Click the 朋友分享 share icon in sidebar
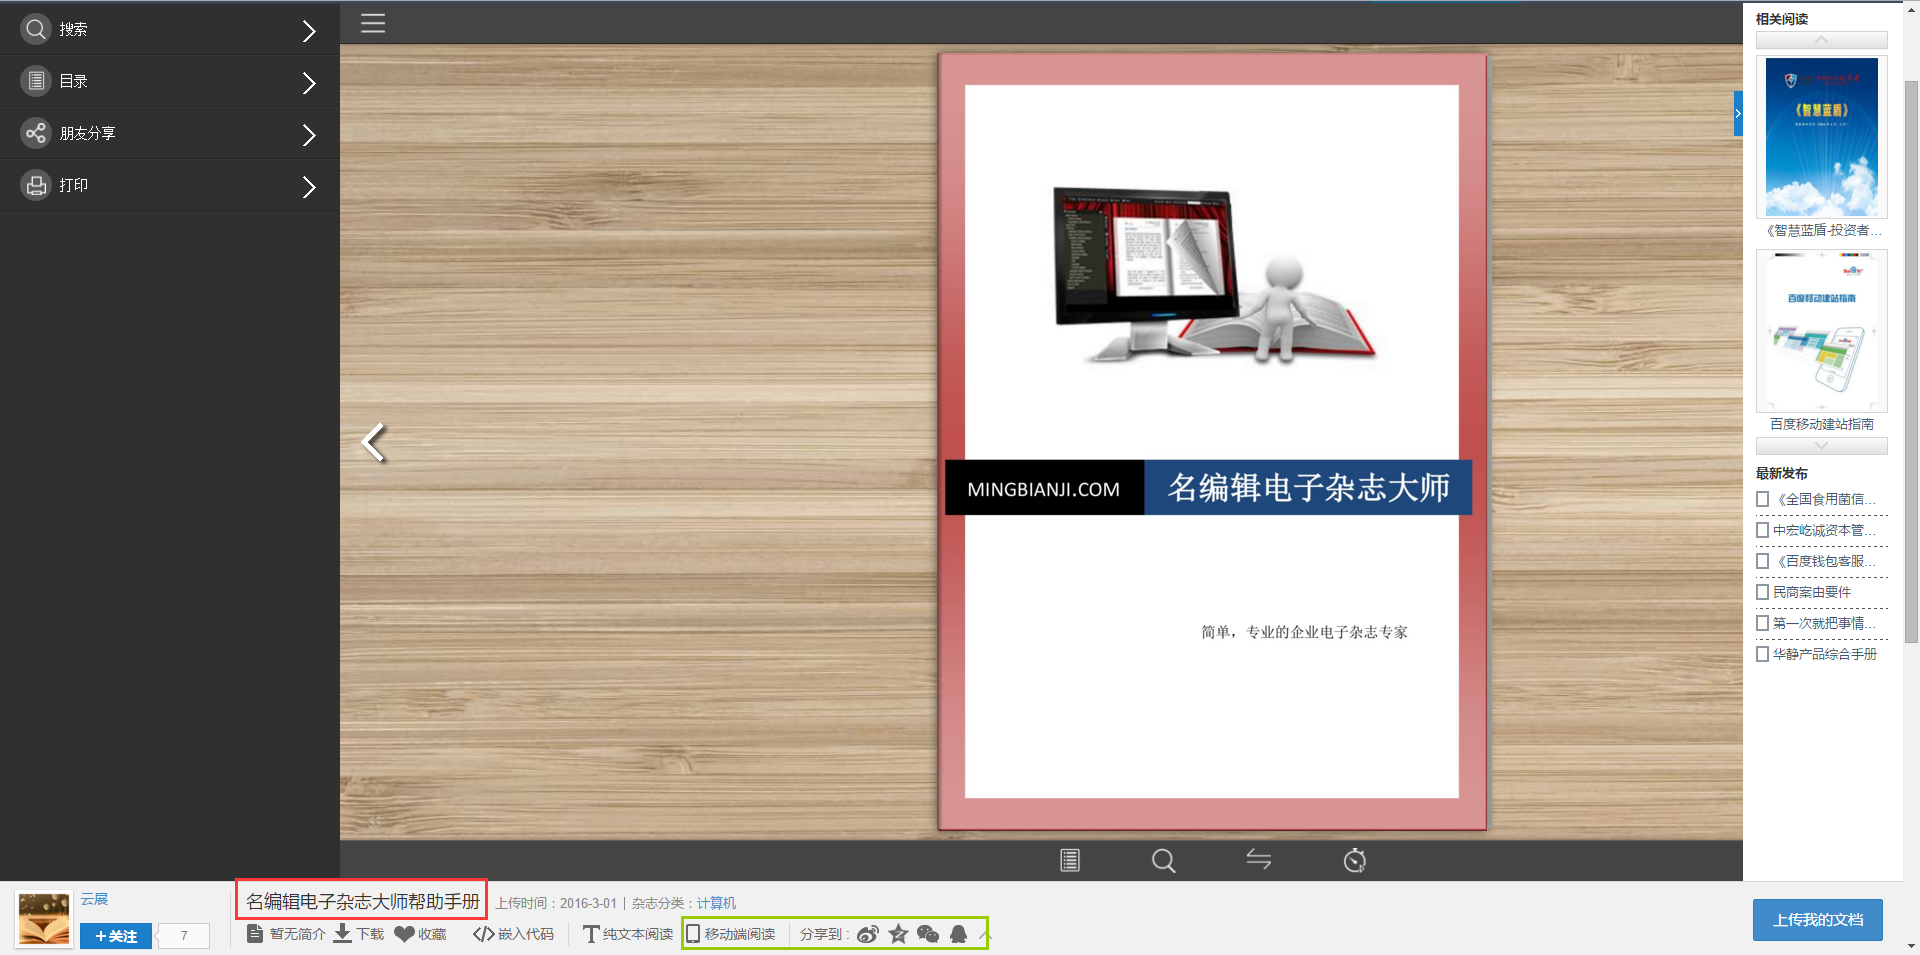Image resolution: width=1920 pixels, height=955 pixels. [x=36, y=133]
